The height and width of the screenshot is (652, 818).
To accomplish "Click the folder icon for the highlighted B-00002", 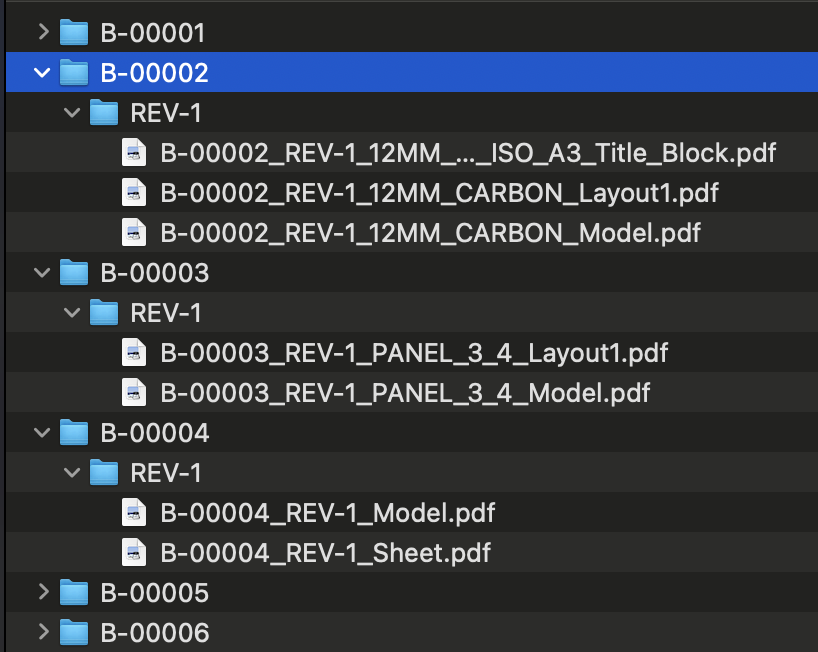I will 74,72.
